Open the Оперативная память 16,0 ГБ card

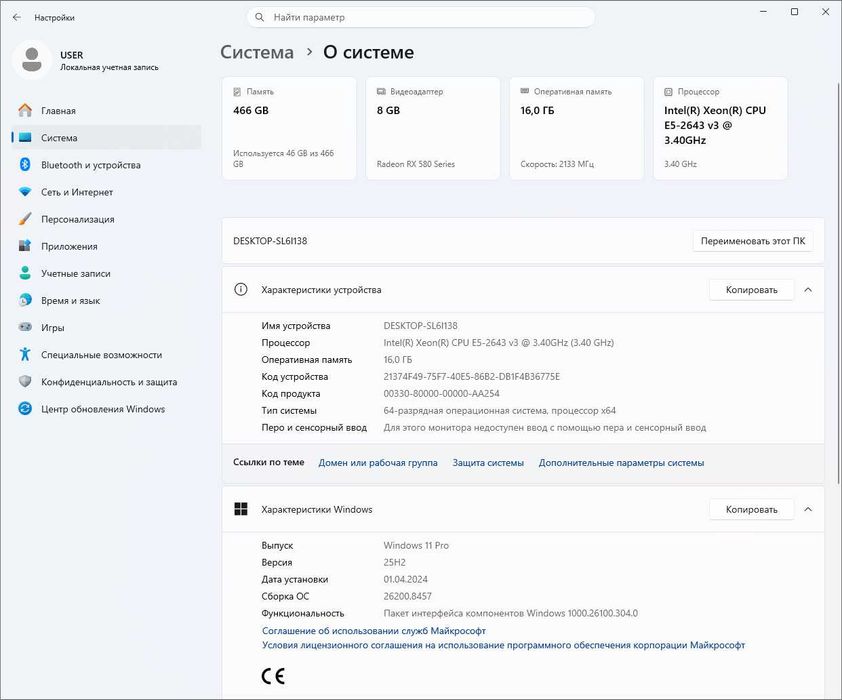pos(576,128)
